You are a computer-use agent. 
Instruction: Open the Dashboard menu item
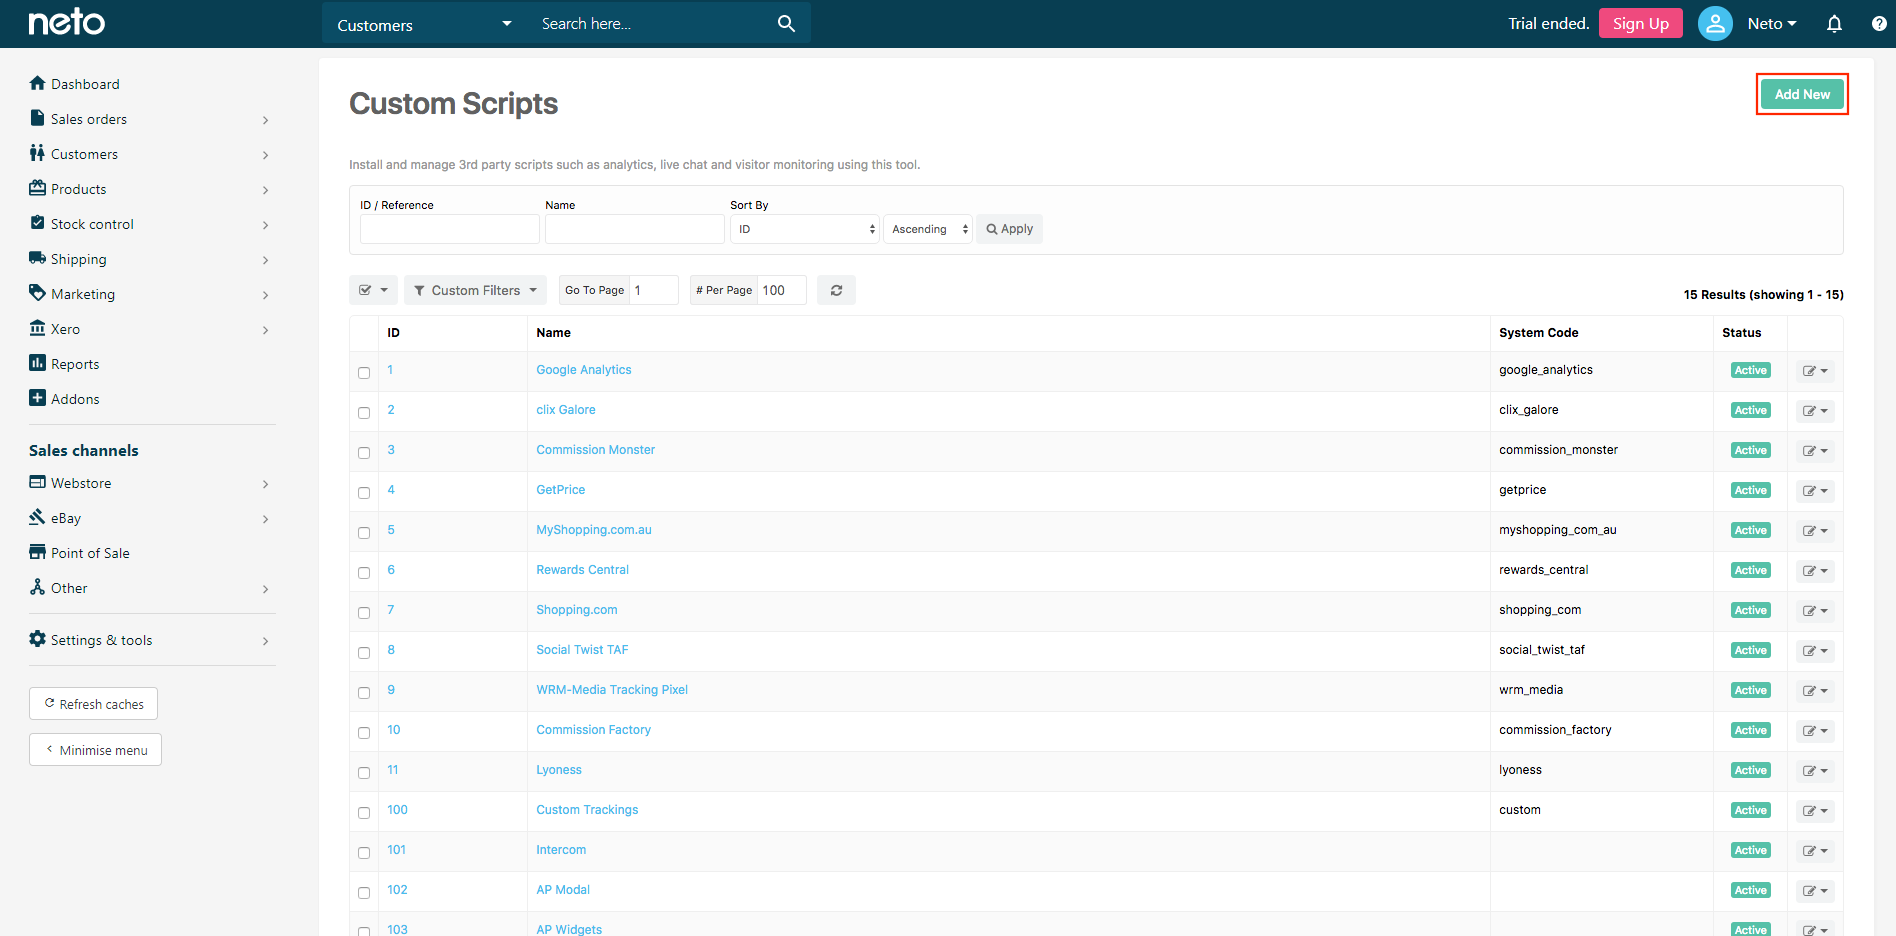pos(85,84)
